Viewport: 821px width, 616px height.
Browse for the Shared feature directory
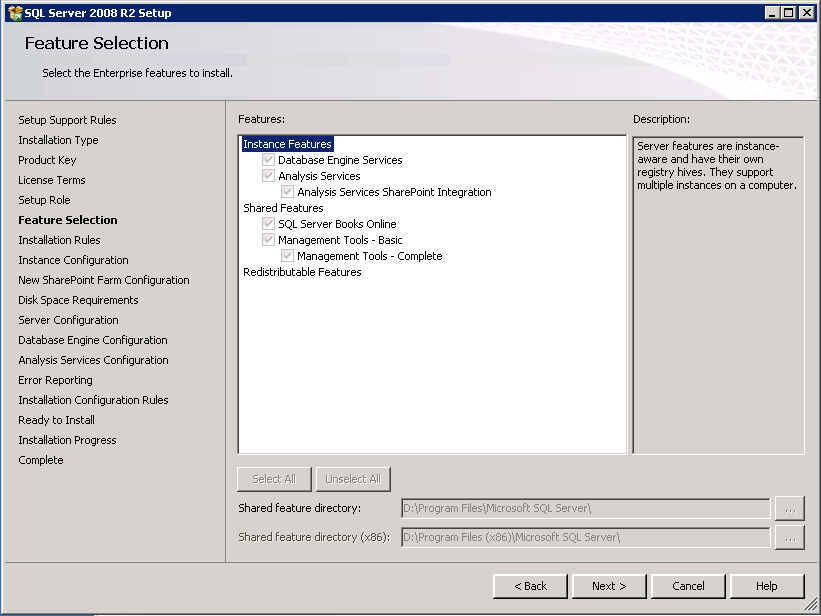pyautogui.click(x=790, y=509)
